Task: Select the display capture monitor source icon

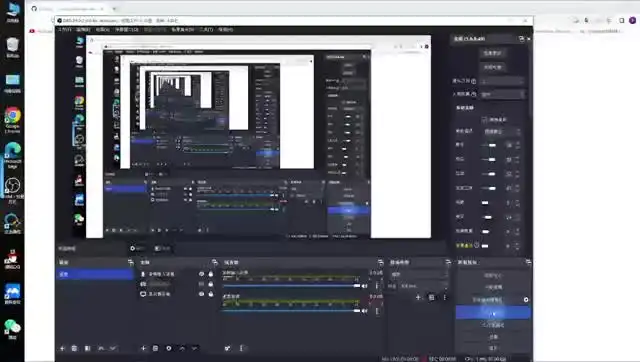Action: point(143,294)
